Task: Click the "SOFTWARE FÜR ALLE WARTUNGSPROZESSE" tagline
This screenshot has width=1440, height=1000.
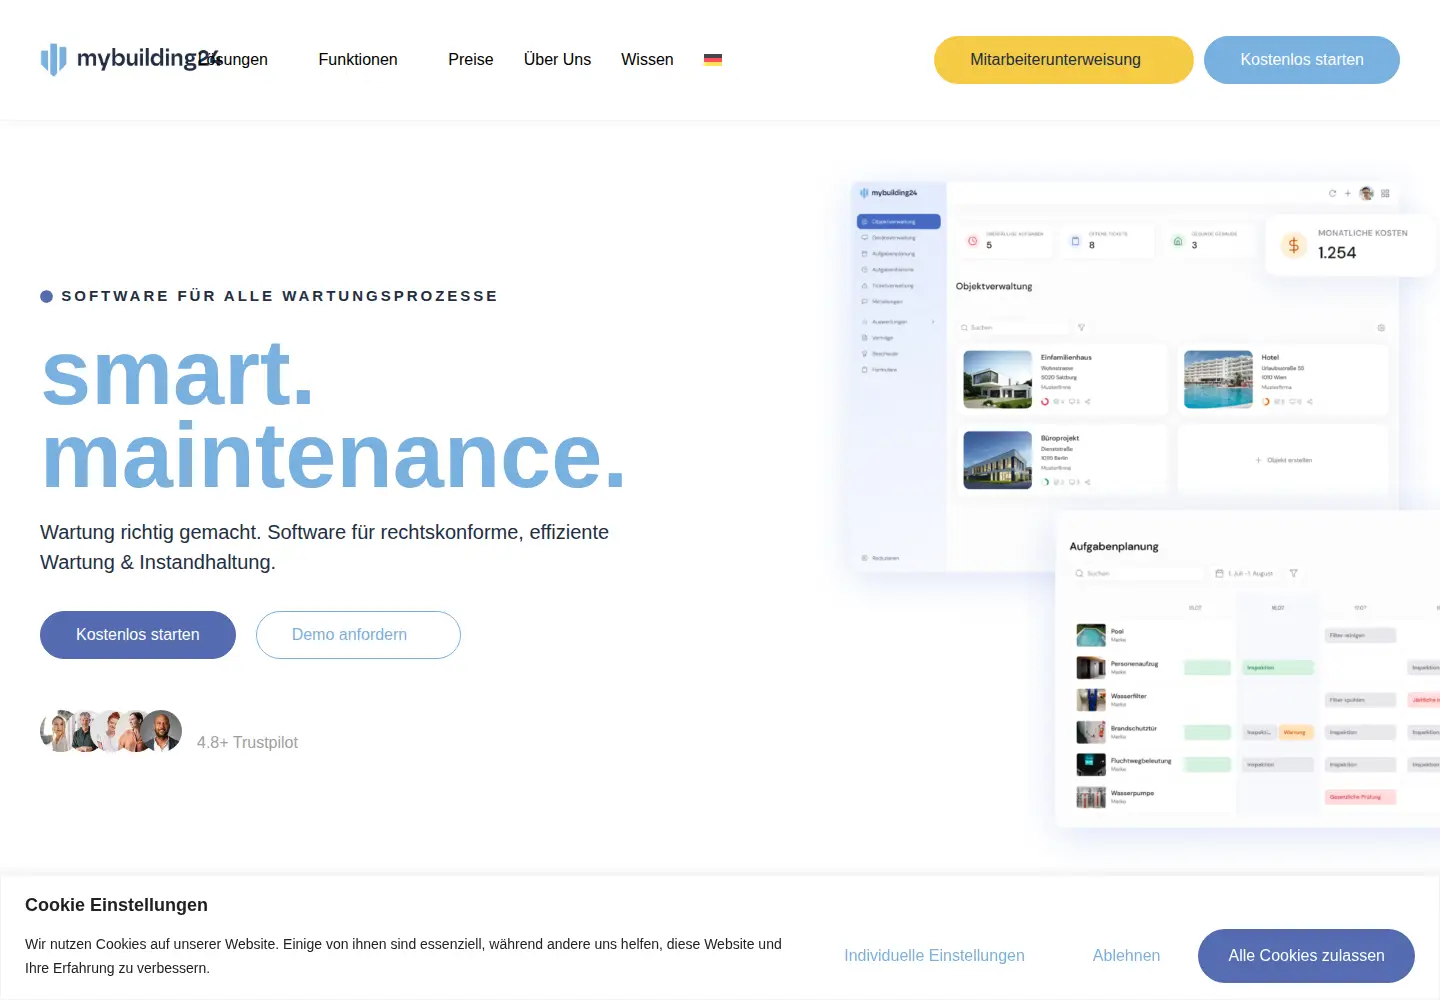Action: point(279,296)
